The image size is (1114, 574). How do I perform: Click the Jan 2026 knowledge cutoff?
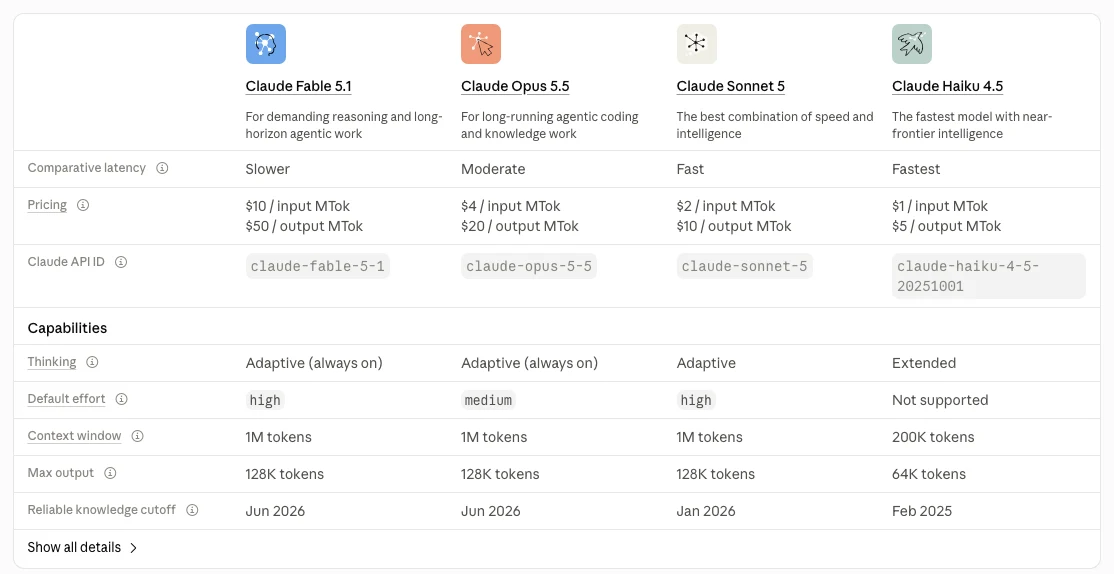pos(705,511)
